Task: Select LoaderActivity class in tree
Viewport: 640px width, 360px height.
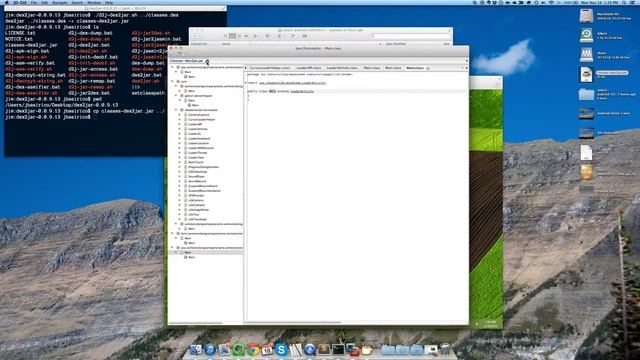Action: tap(198, 129)
